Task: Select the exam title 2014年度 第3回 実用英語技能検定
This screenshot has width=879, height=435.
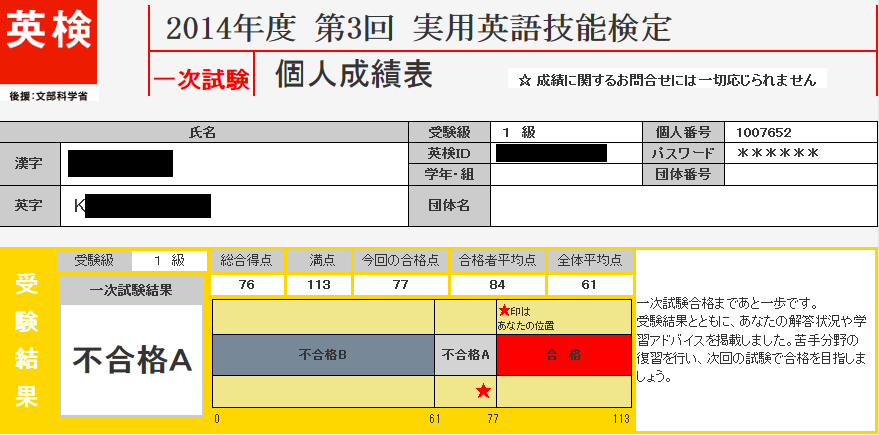Action: (418, 29)
